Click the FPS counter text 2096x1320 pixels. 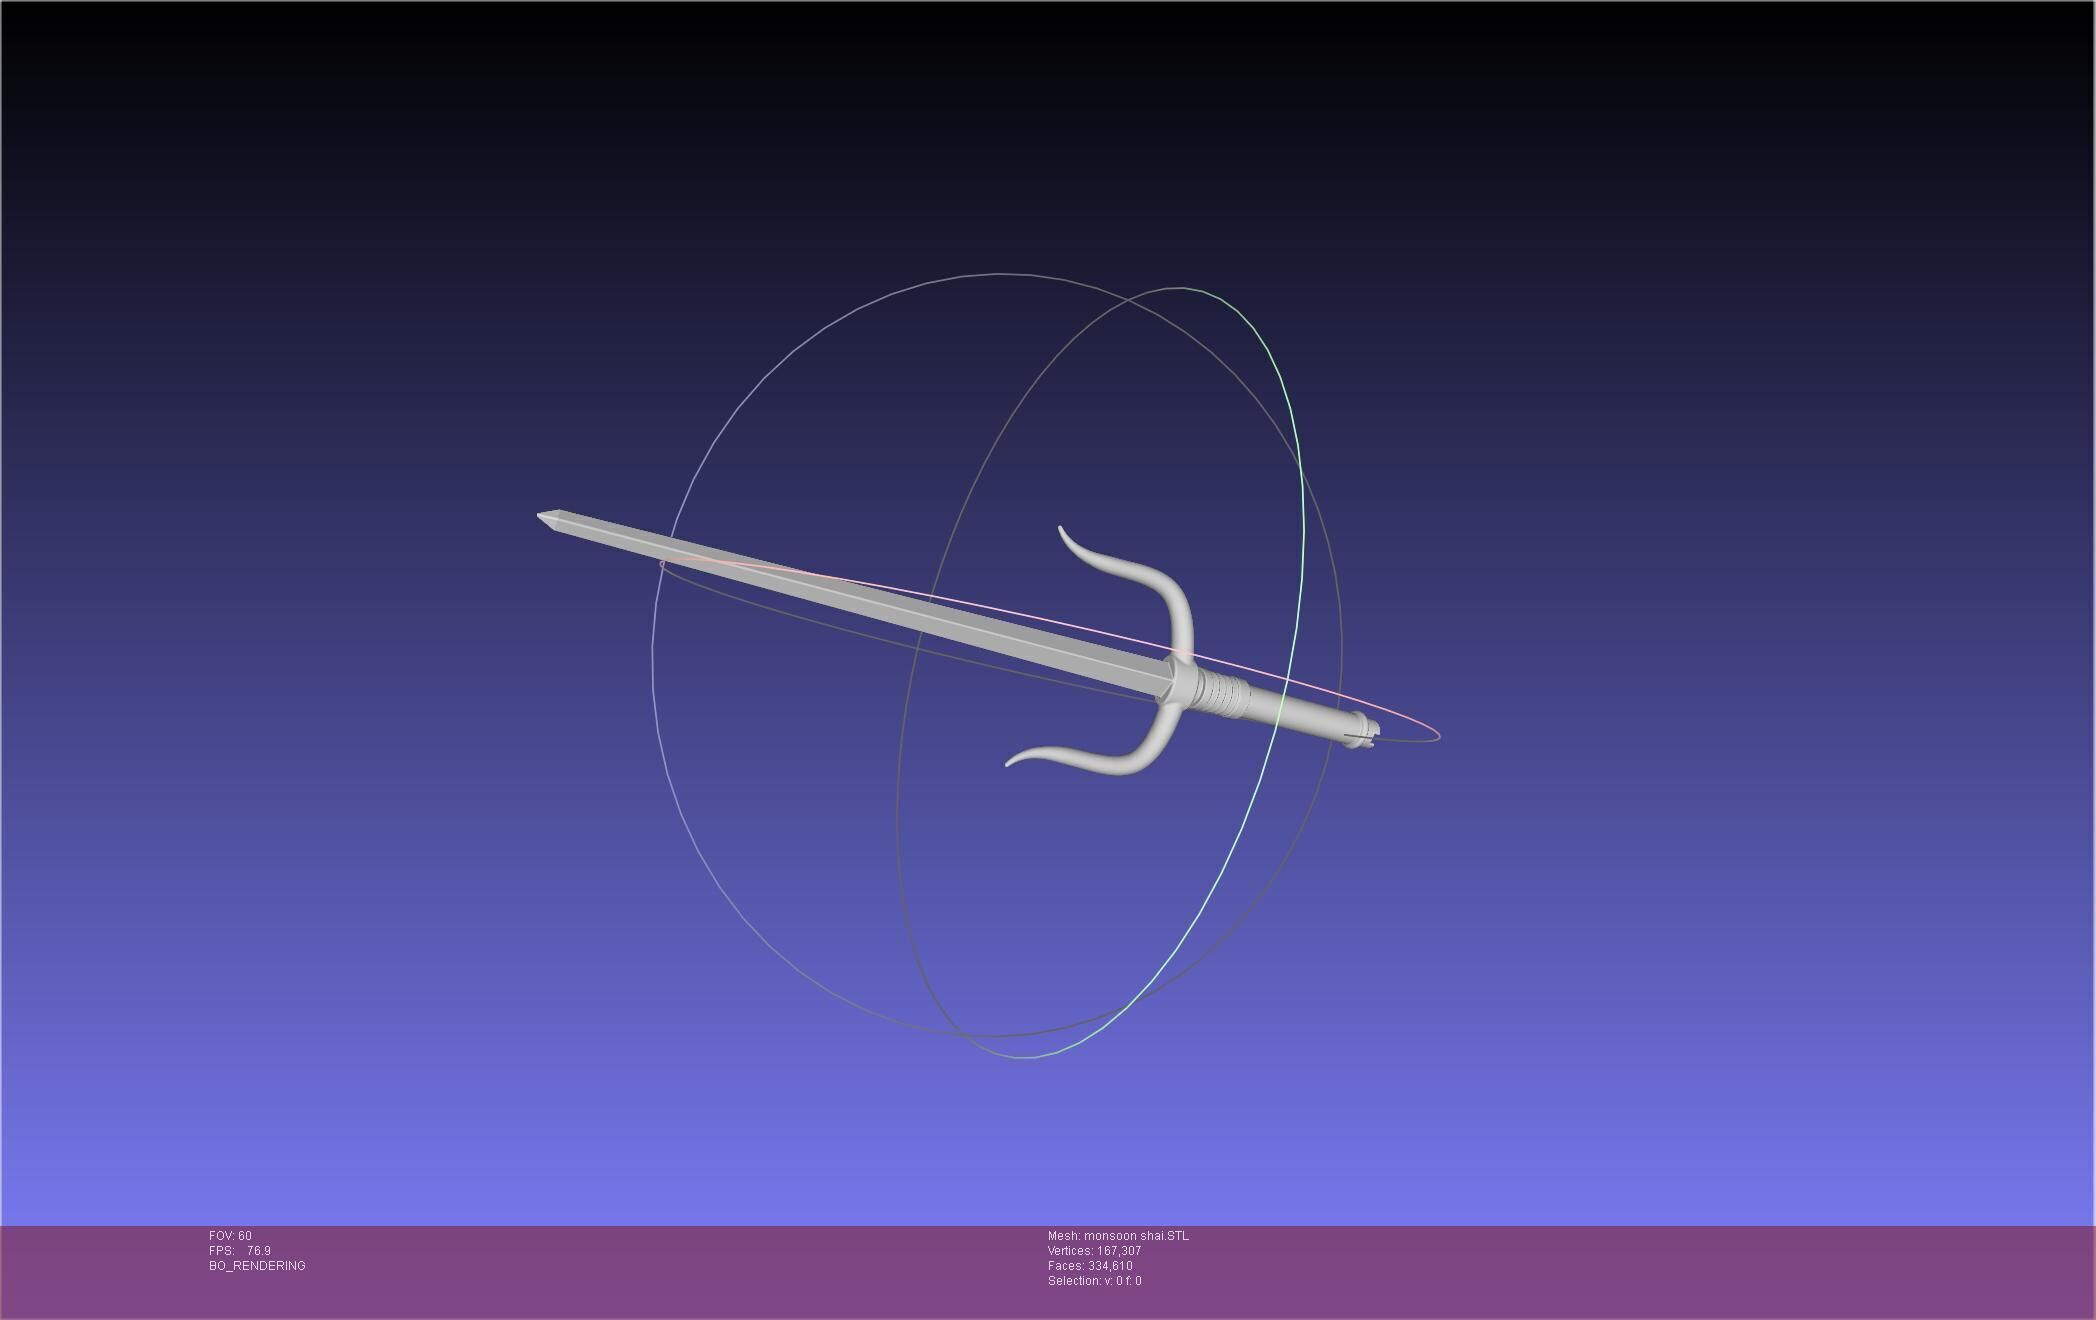[240, 1251]
